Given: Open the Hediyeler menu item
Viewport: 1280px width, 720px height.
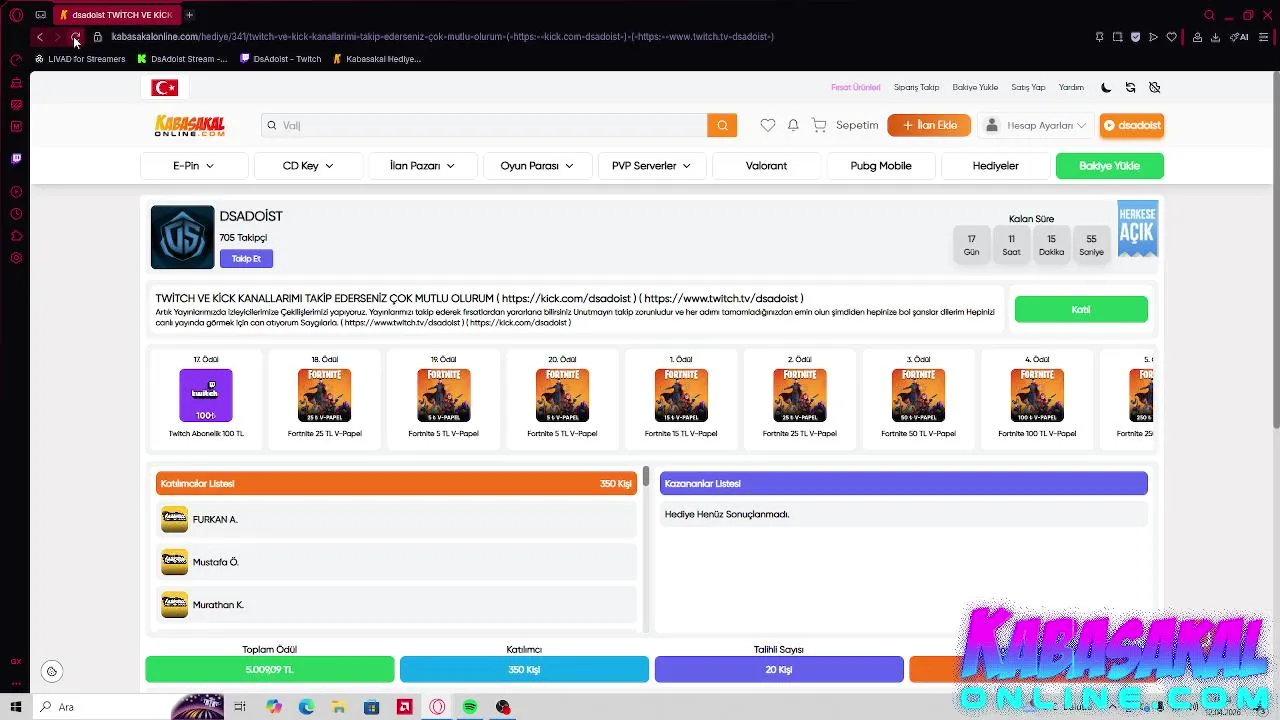Looking at the screenshot, I should click(x=995, y=166).
